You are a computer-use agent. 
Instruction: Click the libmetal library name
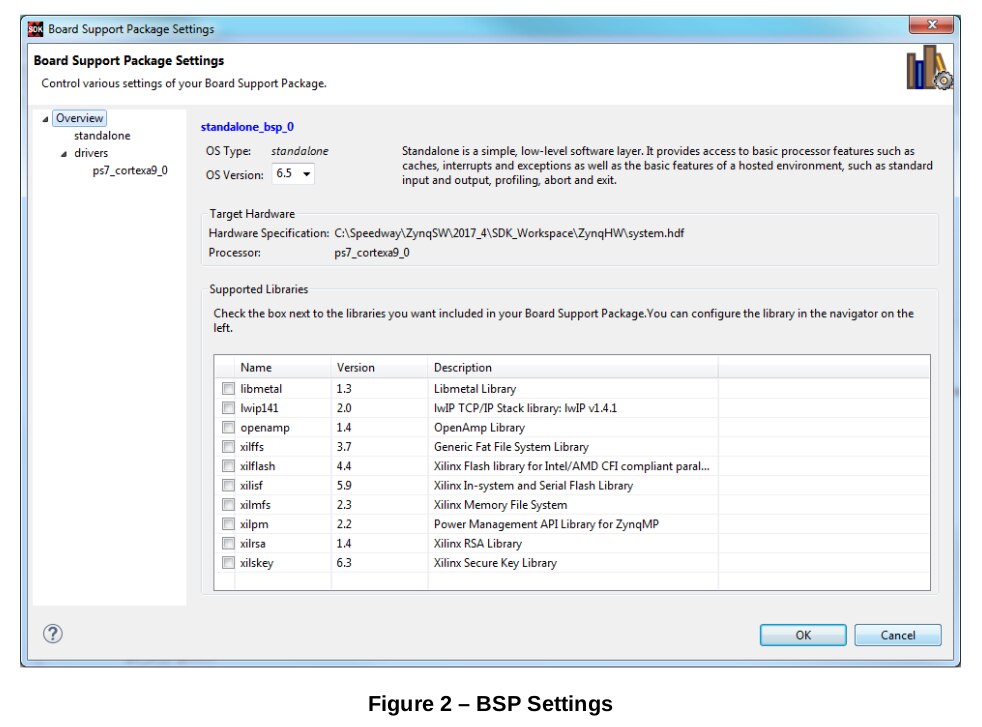pyautogui.click(x=261, y=389)
